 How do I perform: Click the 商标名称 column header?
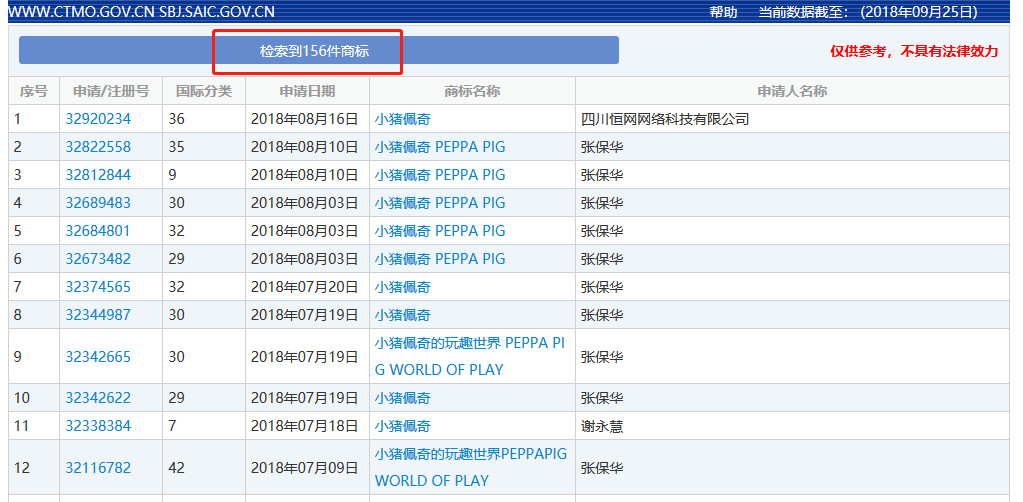pos(472,91)
